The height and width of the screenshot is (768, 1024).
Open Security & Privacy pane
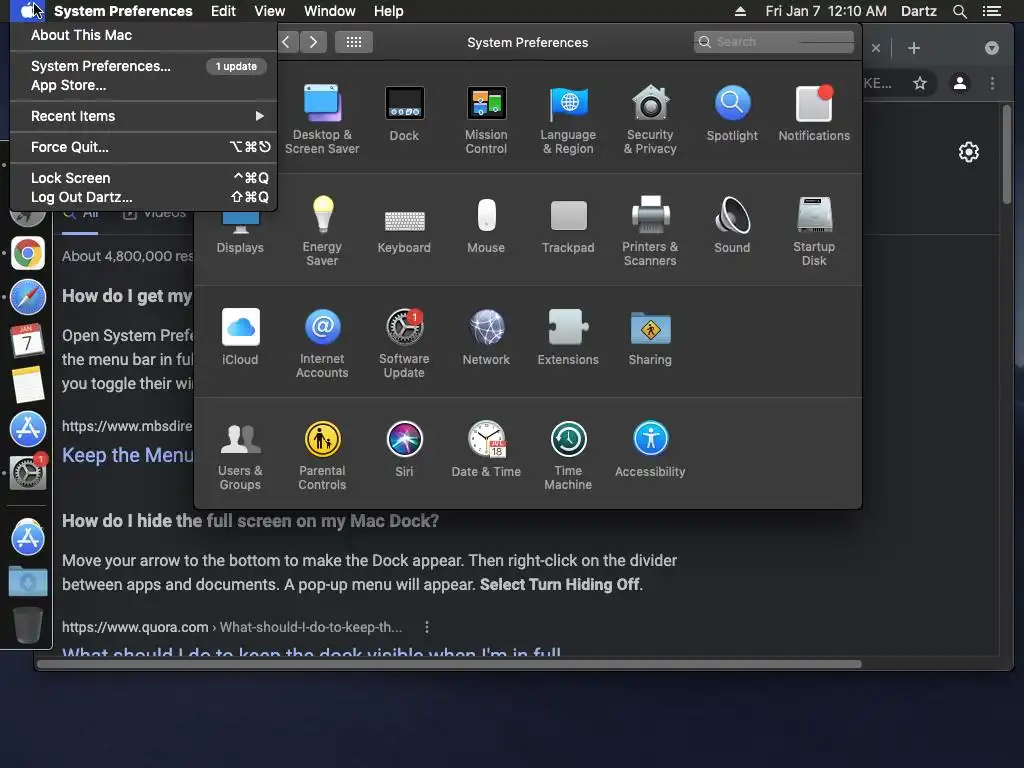pyautogui.click(x=650, y=119)
